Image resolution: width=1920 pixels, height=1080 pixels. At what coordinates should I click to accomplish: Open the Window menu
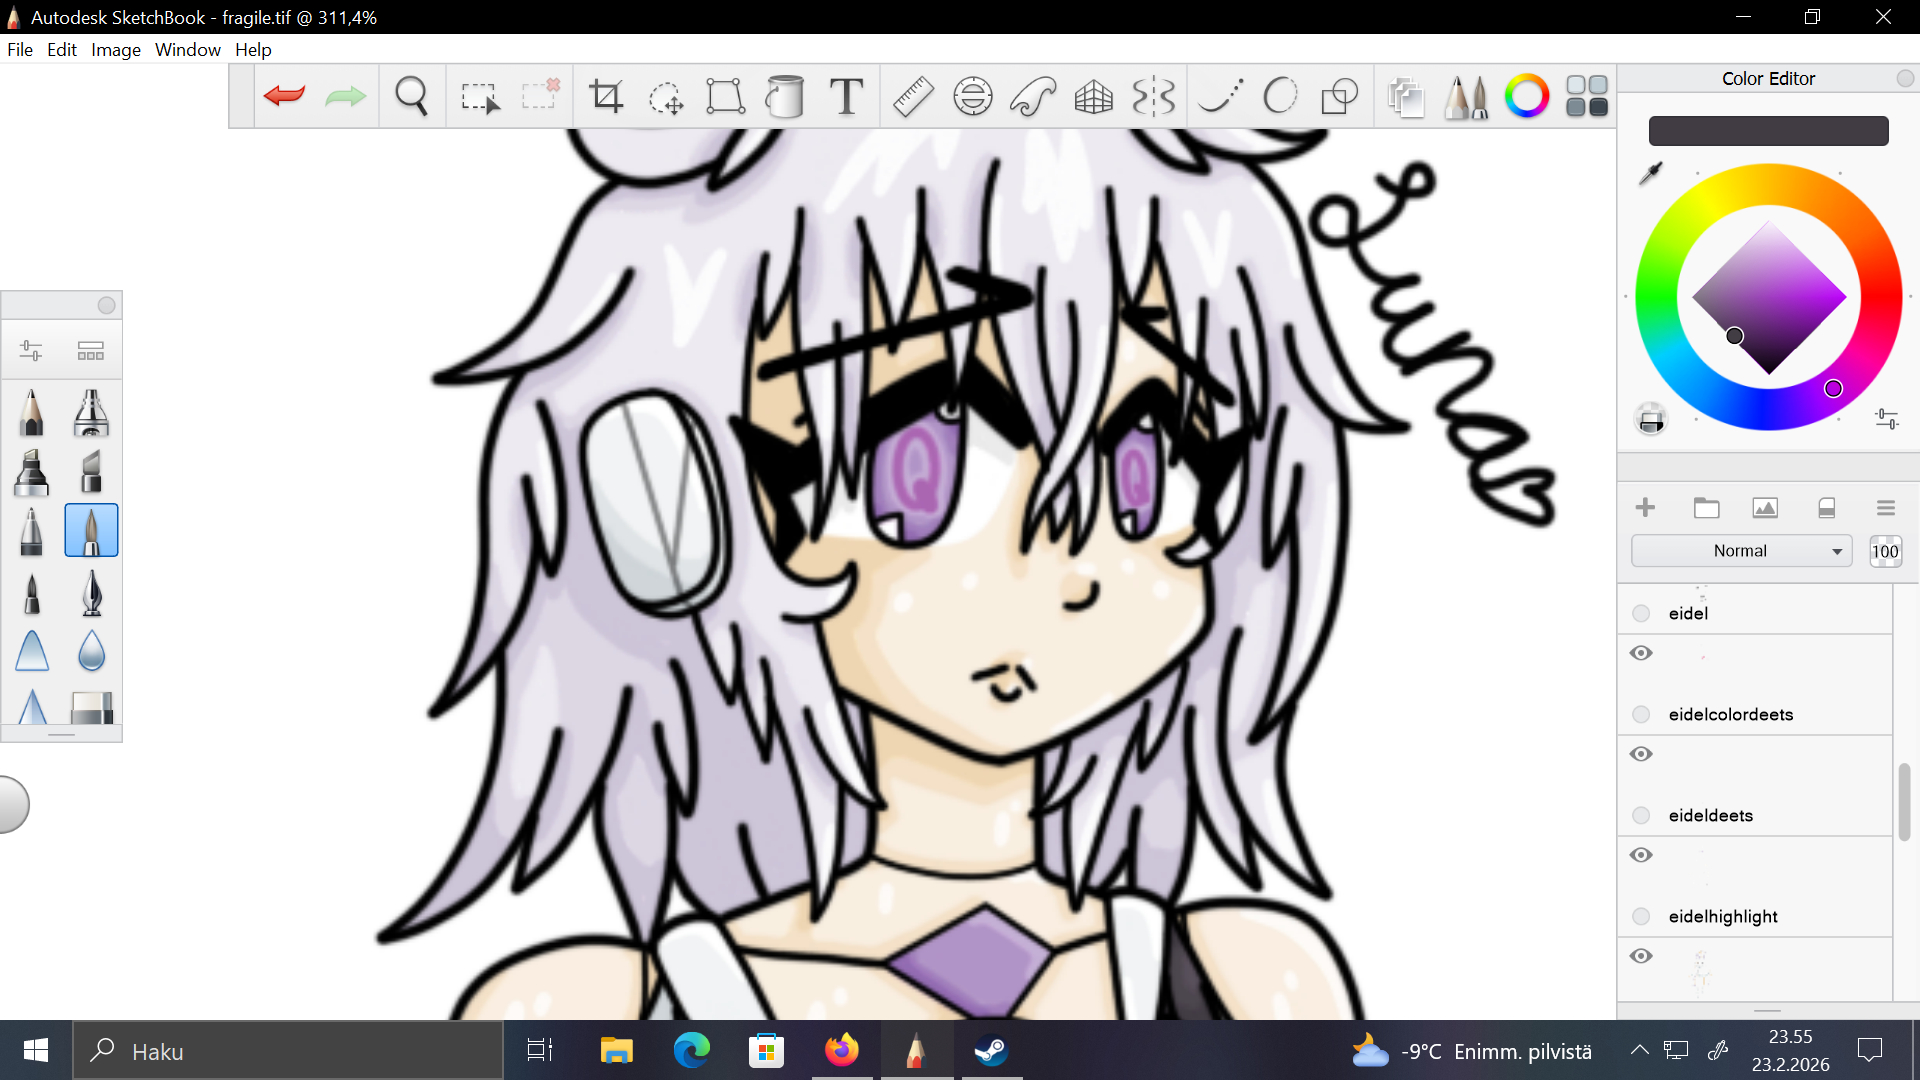tap(187, 50)
